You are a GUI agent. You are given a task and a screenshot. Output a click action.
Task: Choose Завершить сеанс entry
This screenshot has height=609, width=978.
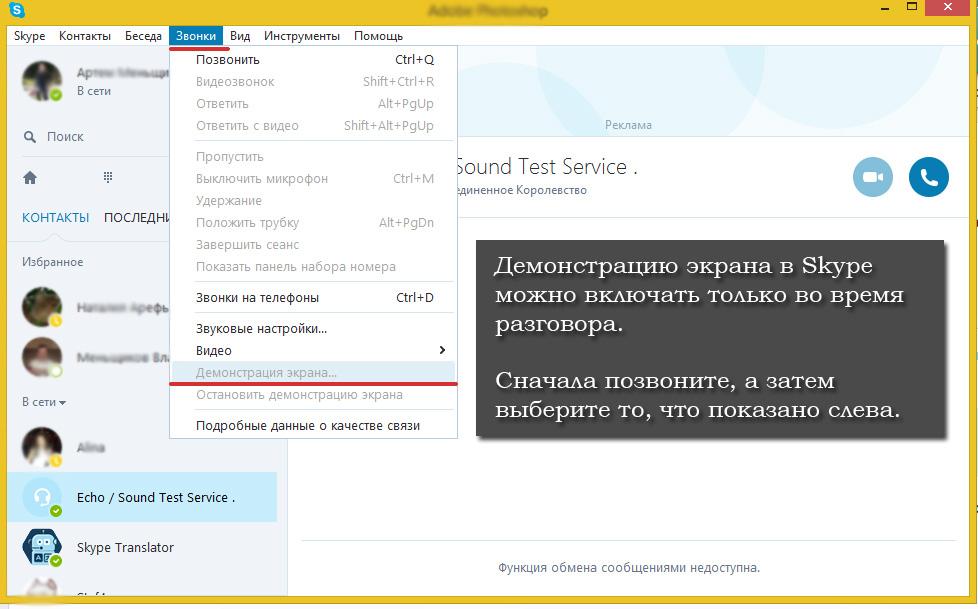(x=314, y=245)
